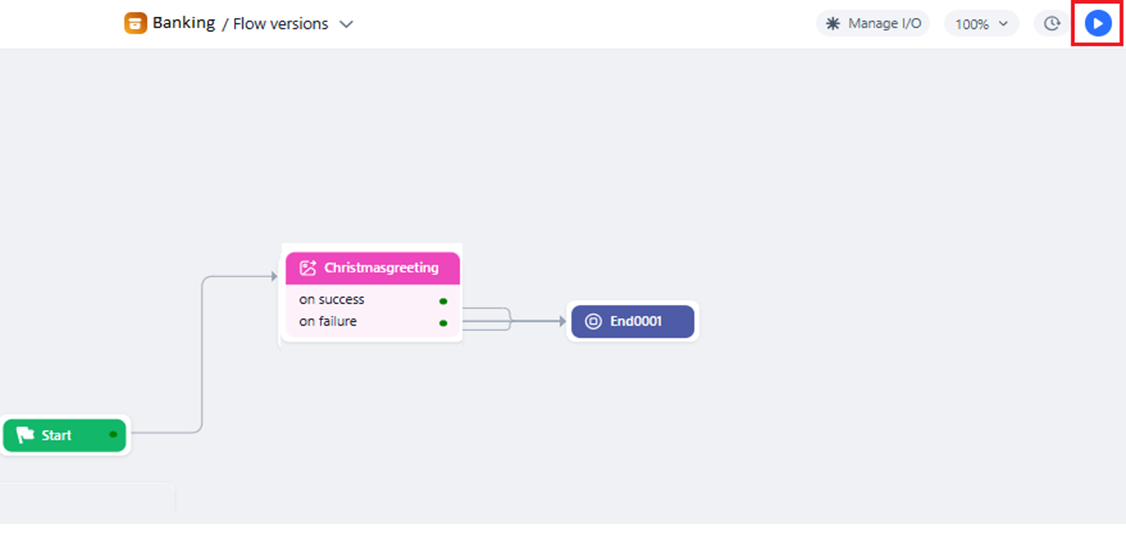Open the version history clock icon
1126x536 pixels.
coord(1052,24)
